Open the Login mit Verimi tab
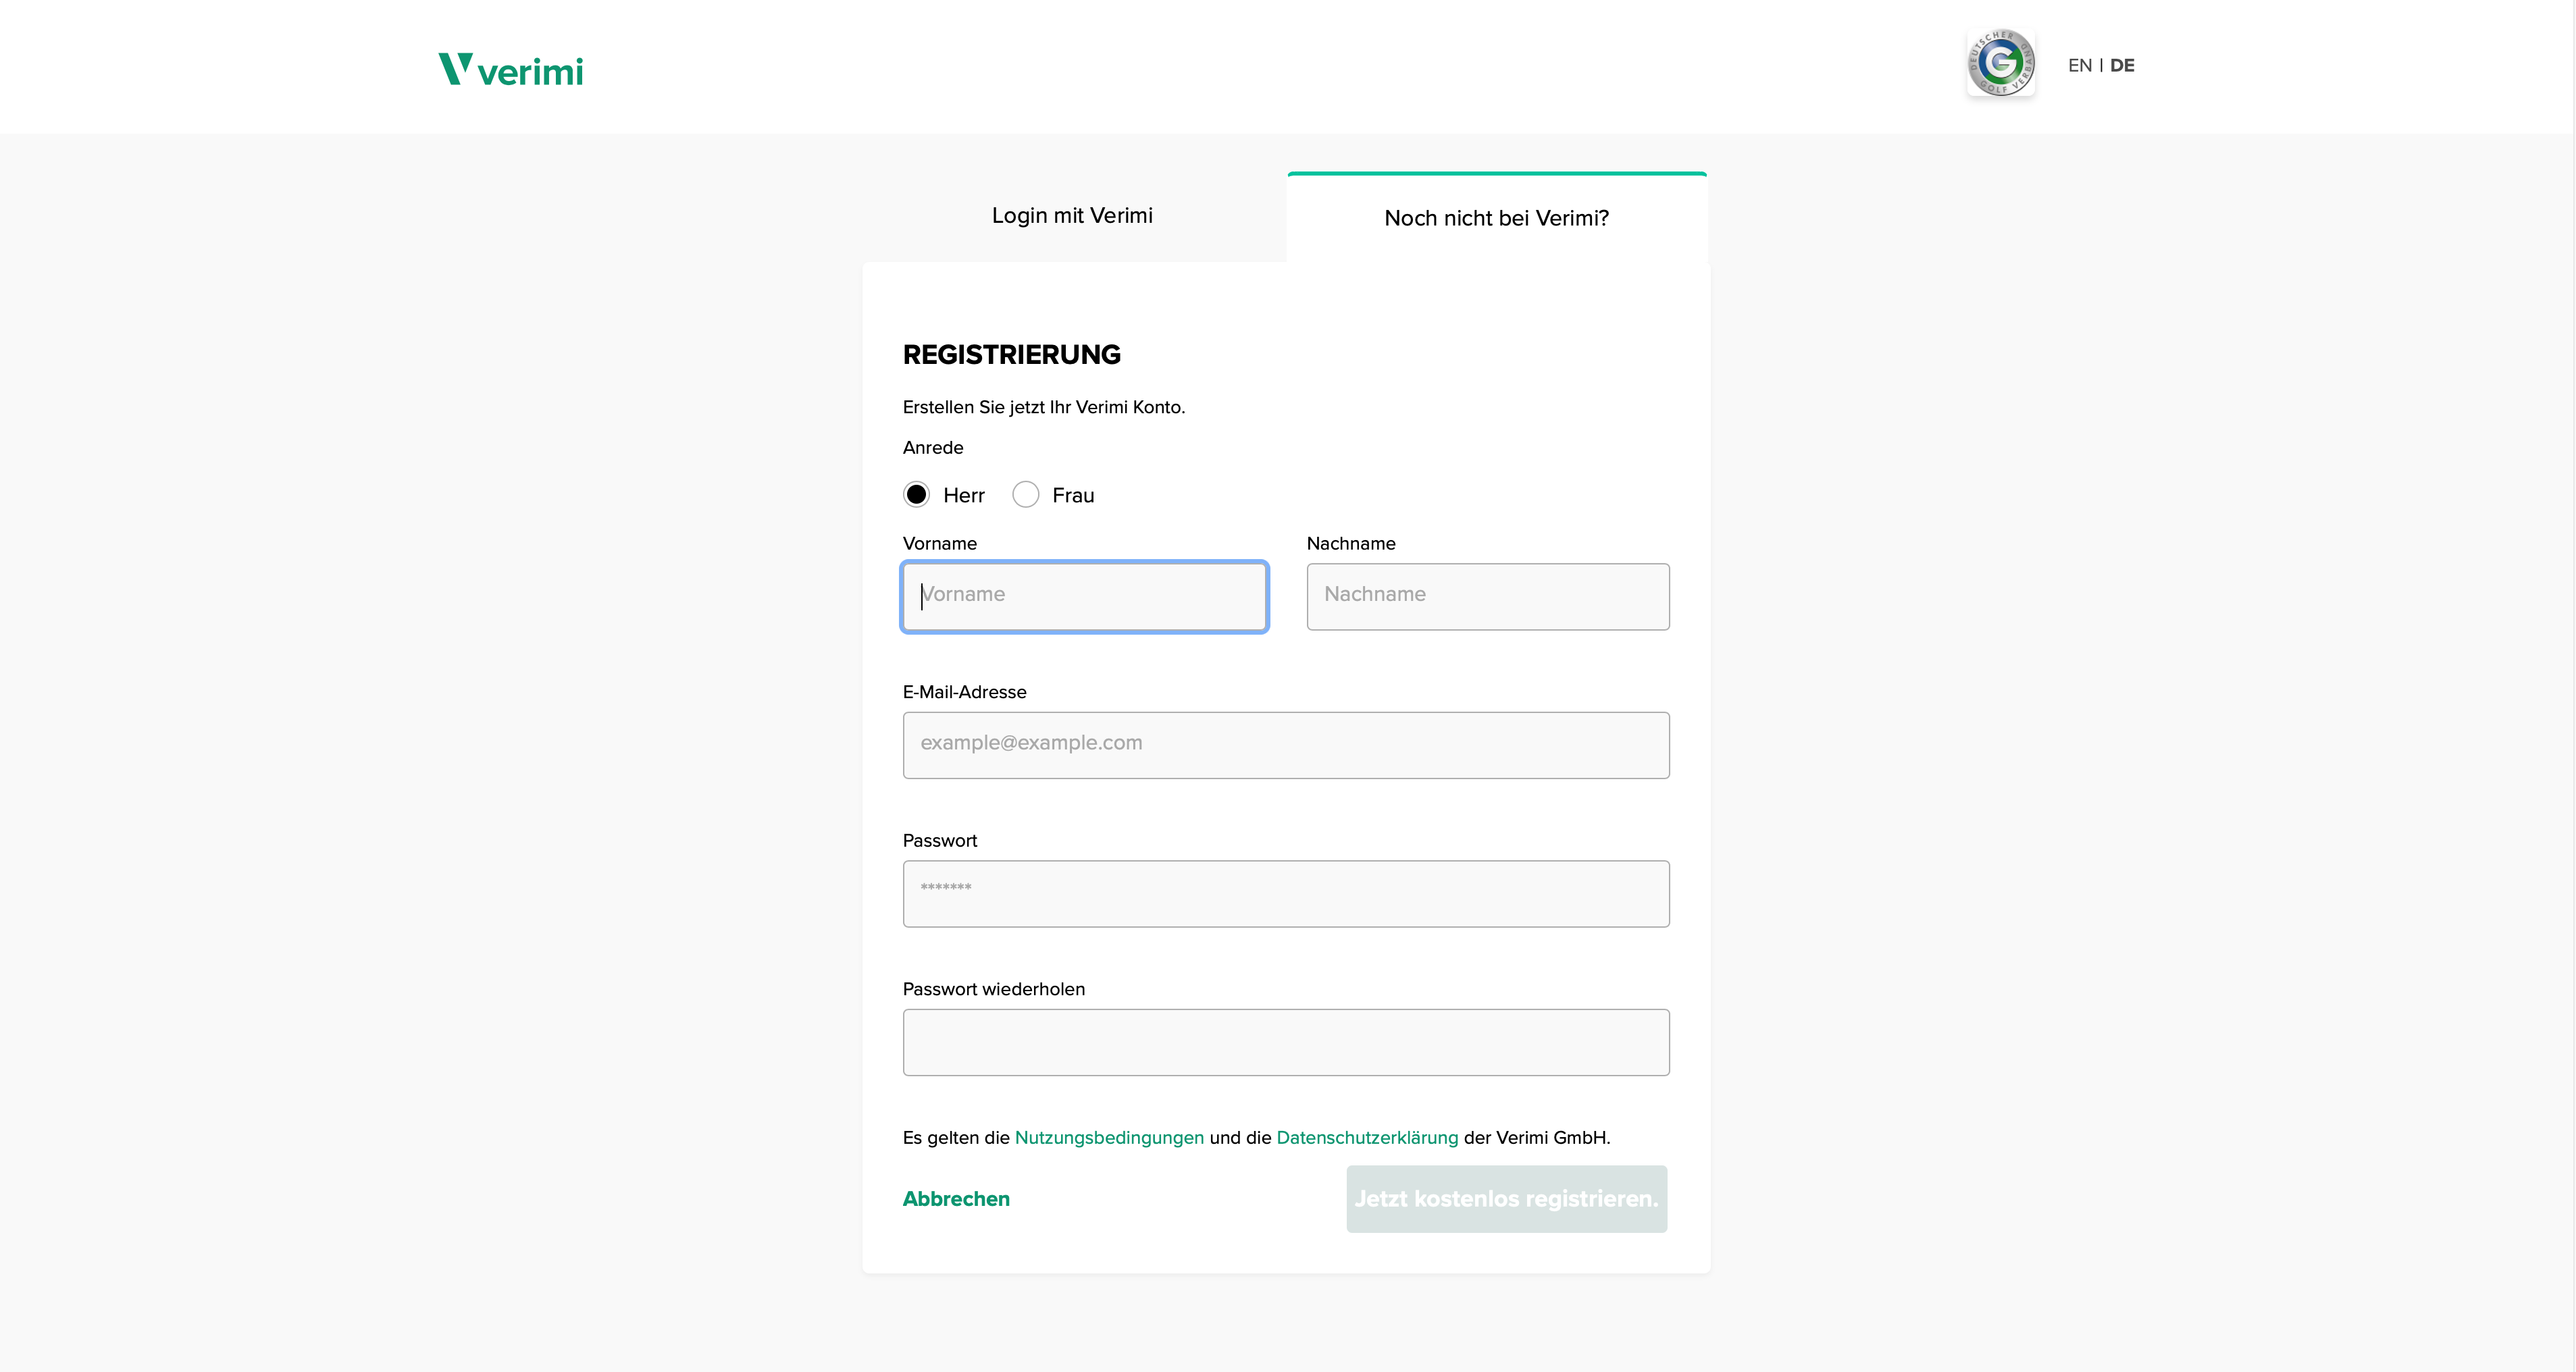The height and width of the screenshot is (1372, 2576). pos(1072,216)
